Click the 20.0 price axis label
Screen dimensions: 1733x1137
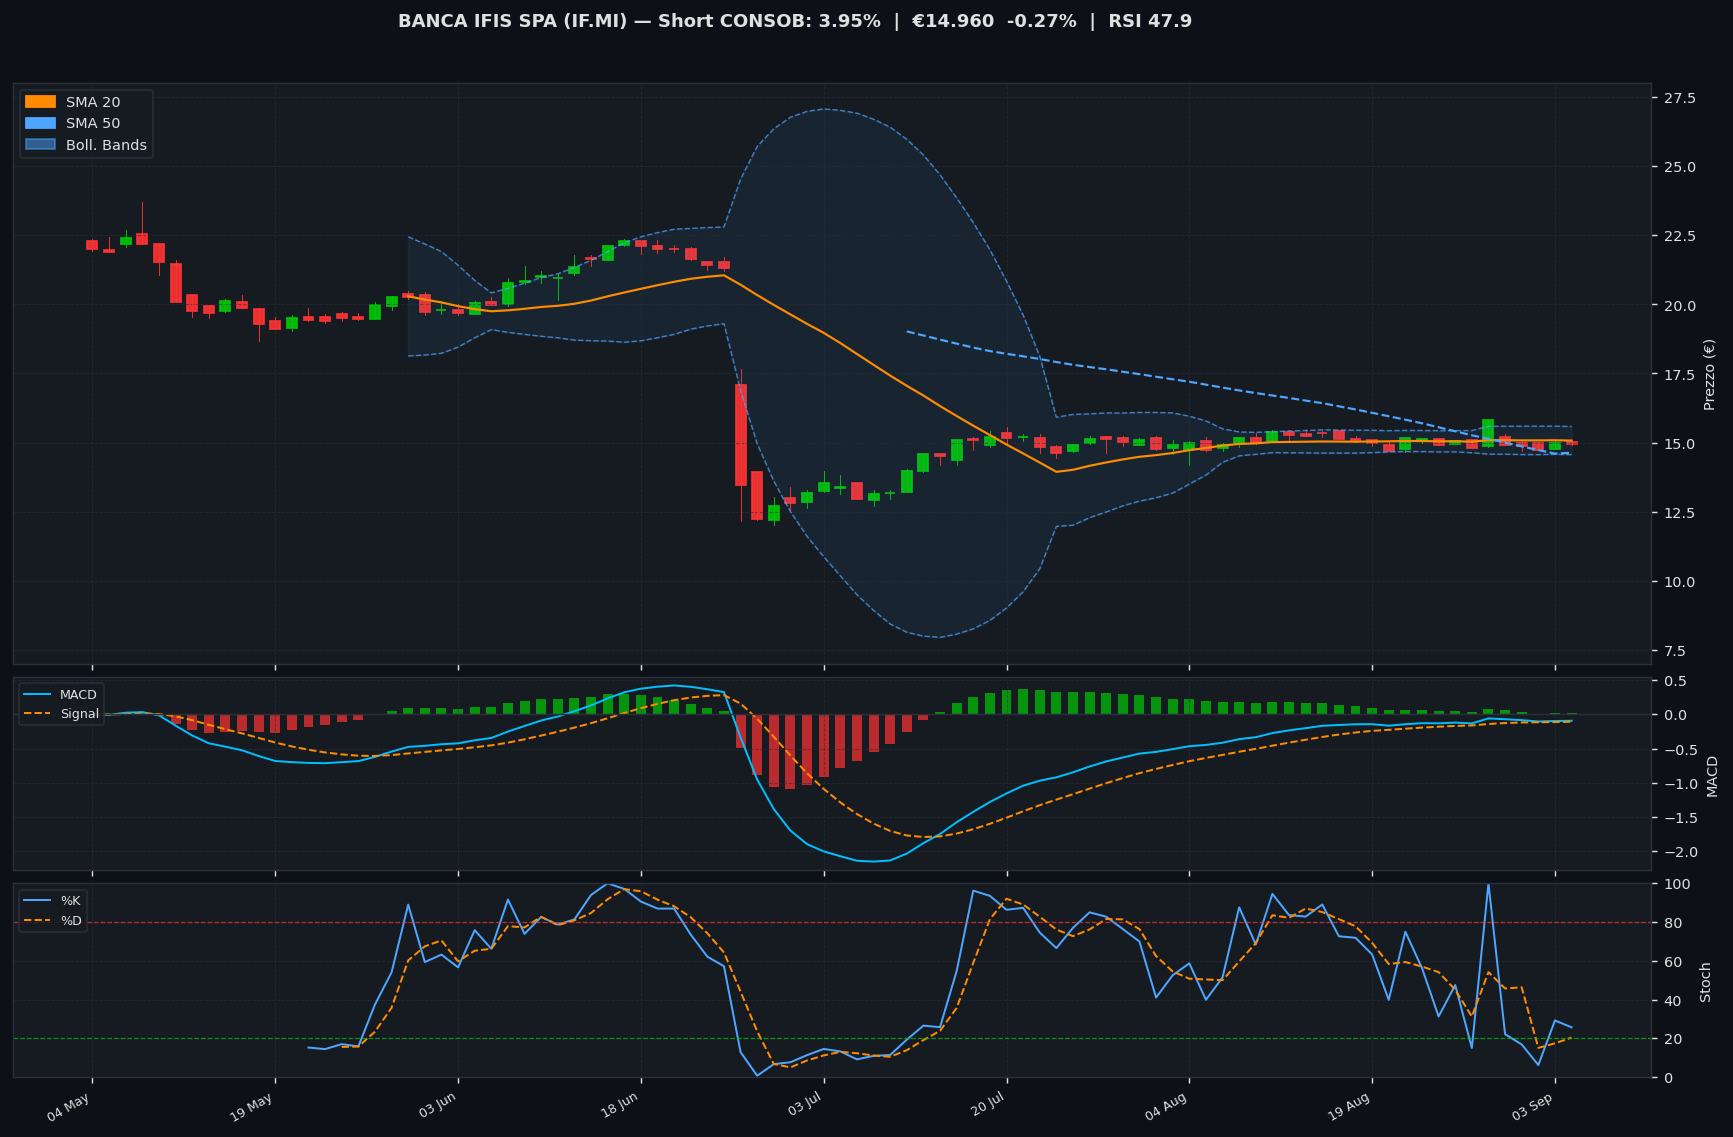pyautogui.click(x=1679, y=305)
